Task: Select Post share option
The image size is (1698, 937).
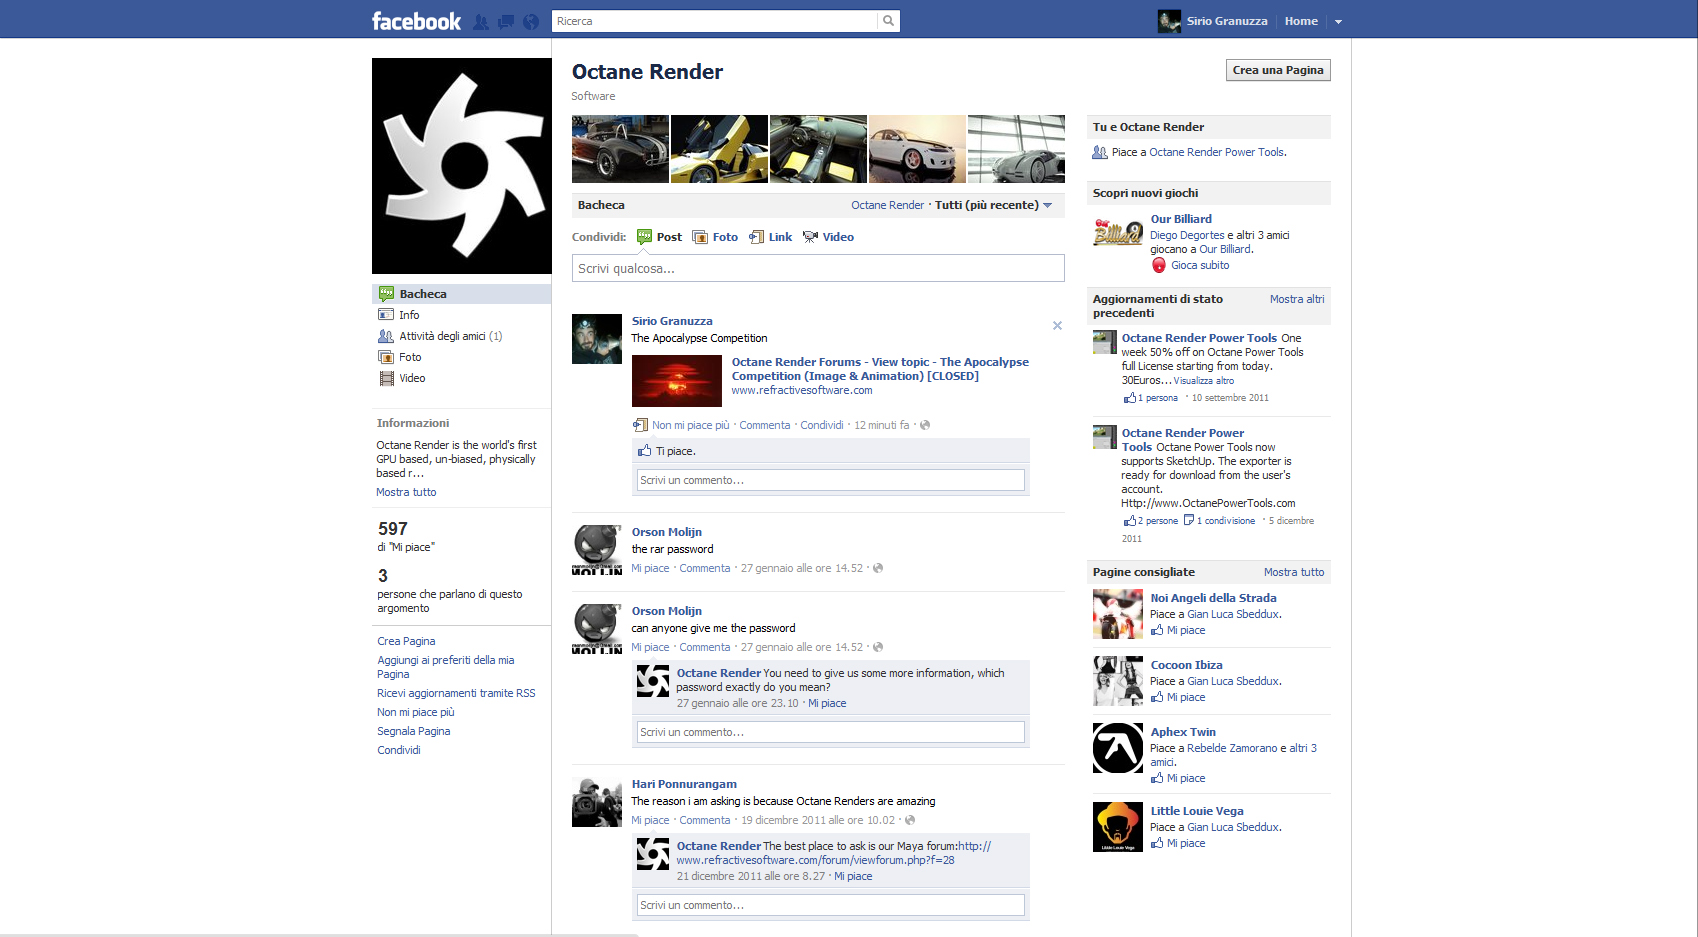Action: click(659, 237)
